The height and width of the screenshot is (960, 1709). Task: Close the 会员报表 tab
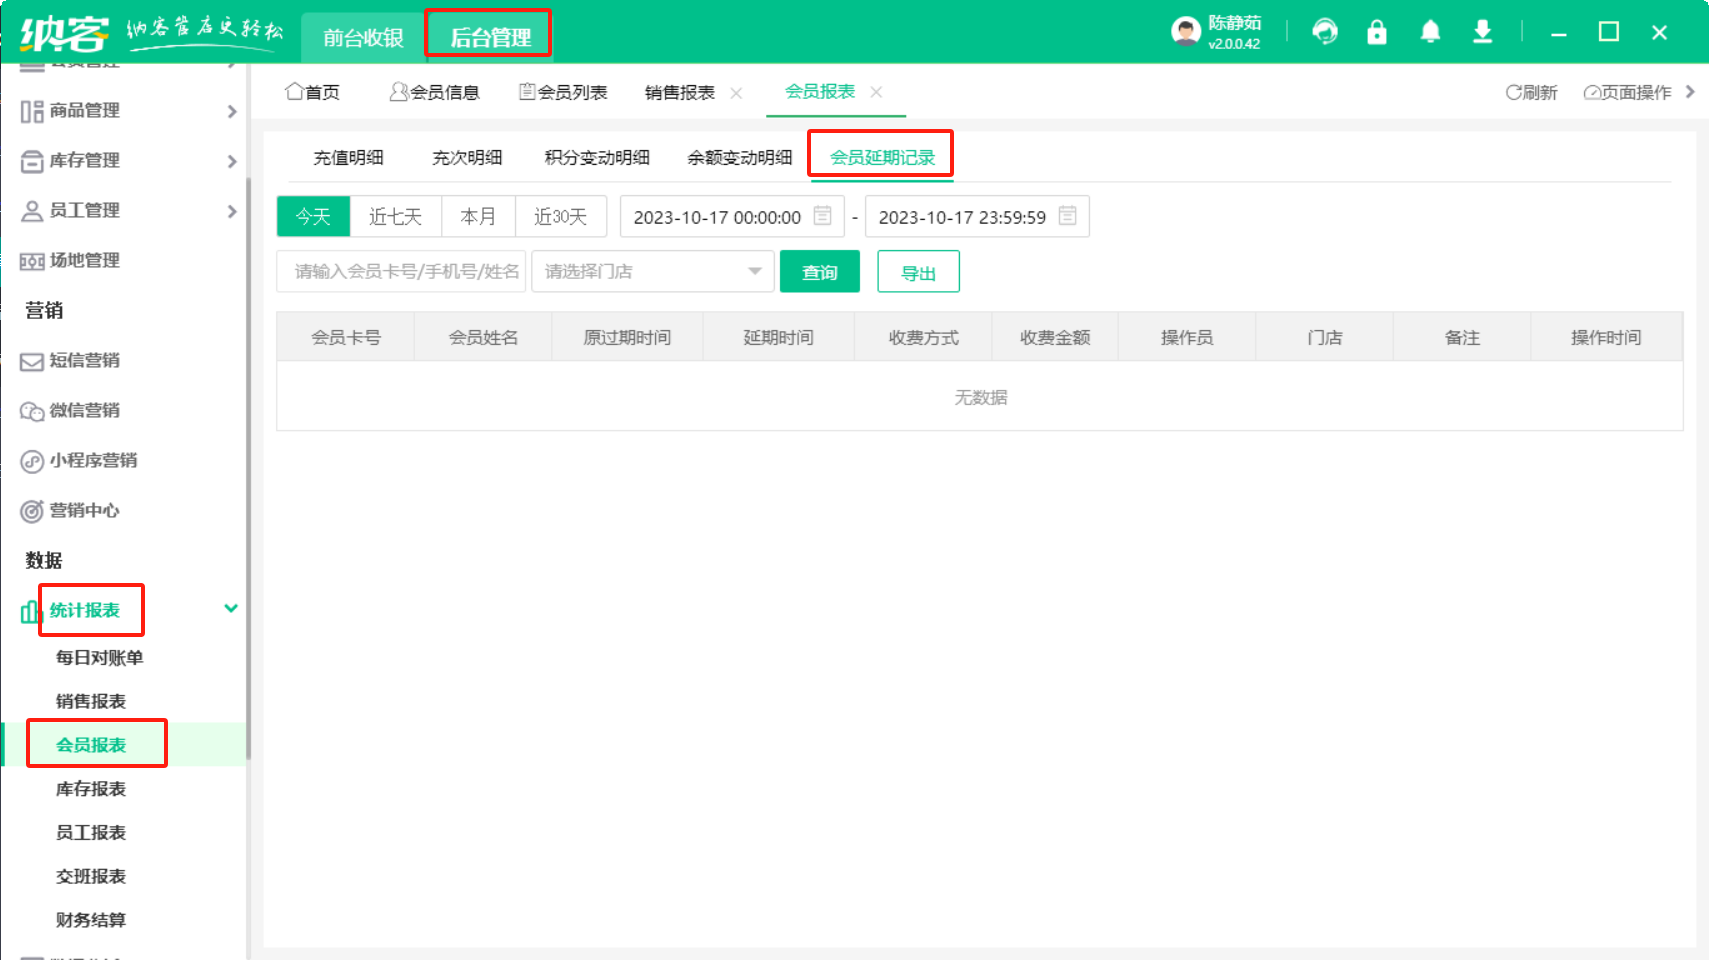(x=876, y=92)
